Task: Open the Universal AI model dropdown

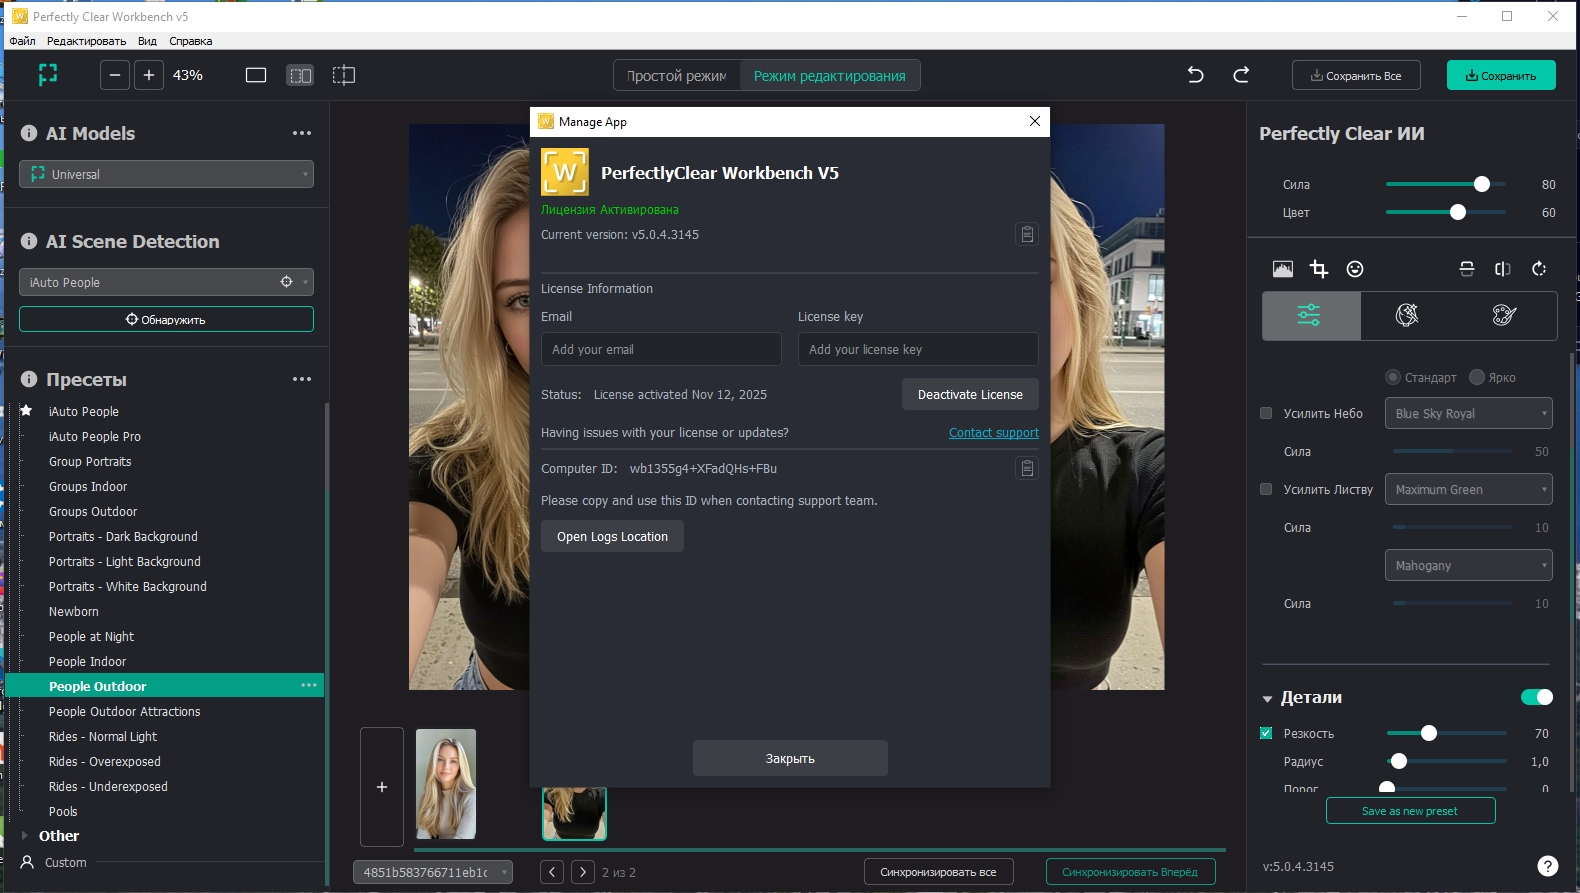Action: tap(166, 174)
